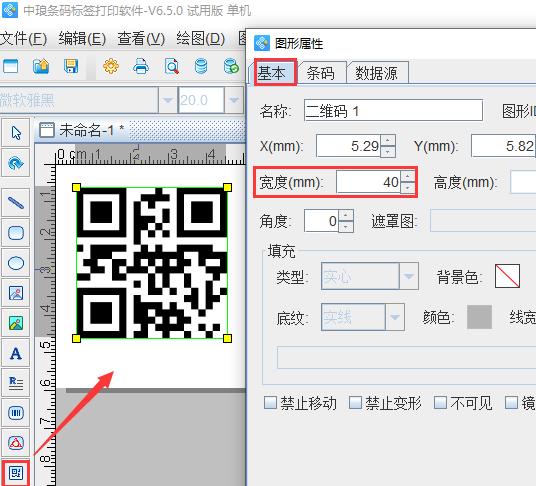Open the 查看(V) menu
Viewport: 536px width, 486px height.
(141, 38)
